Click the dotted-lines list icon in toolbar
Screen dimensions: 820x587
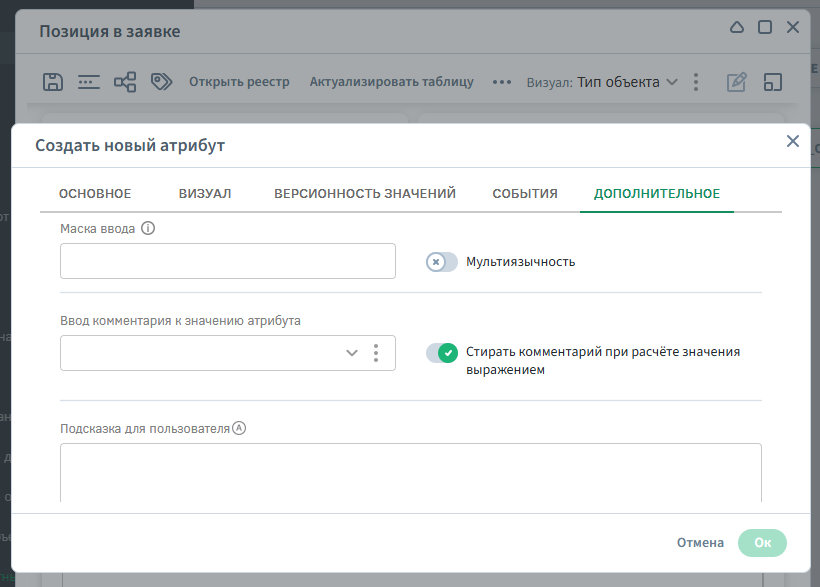[x=89, y=82]
